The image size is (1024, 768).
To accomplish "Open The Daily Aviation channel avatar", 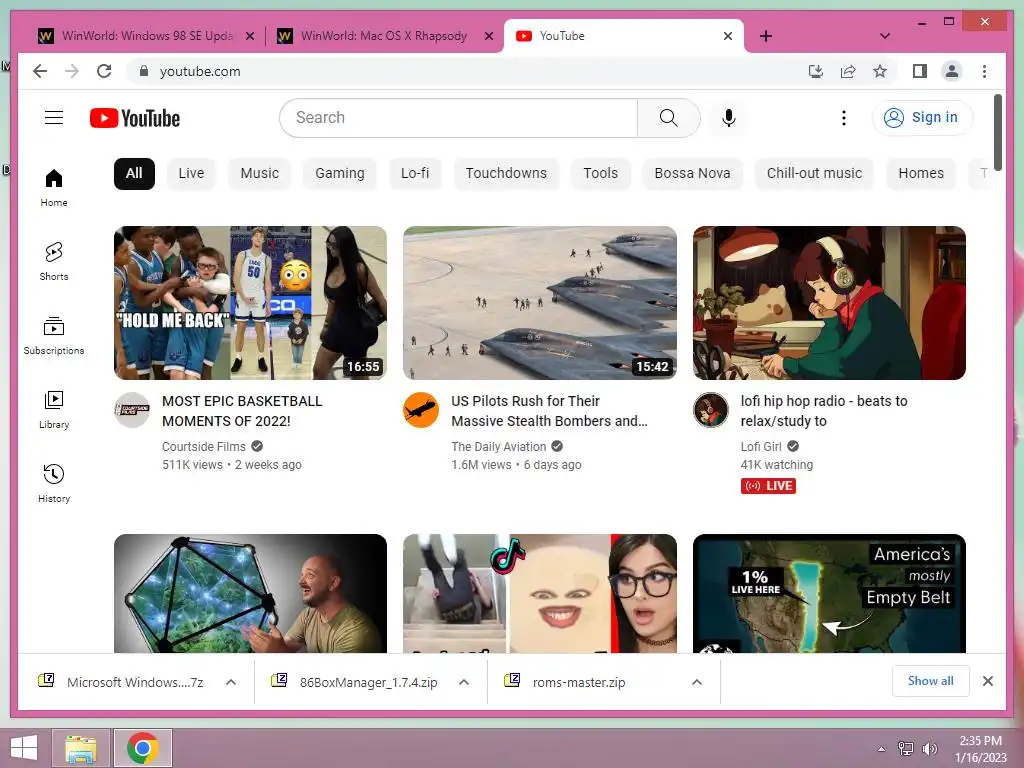I will [421, 410].
